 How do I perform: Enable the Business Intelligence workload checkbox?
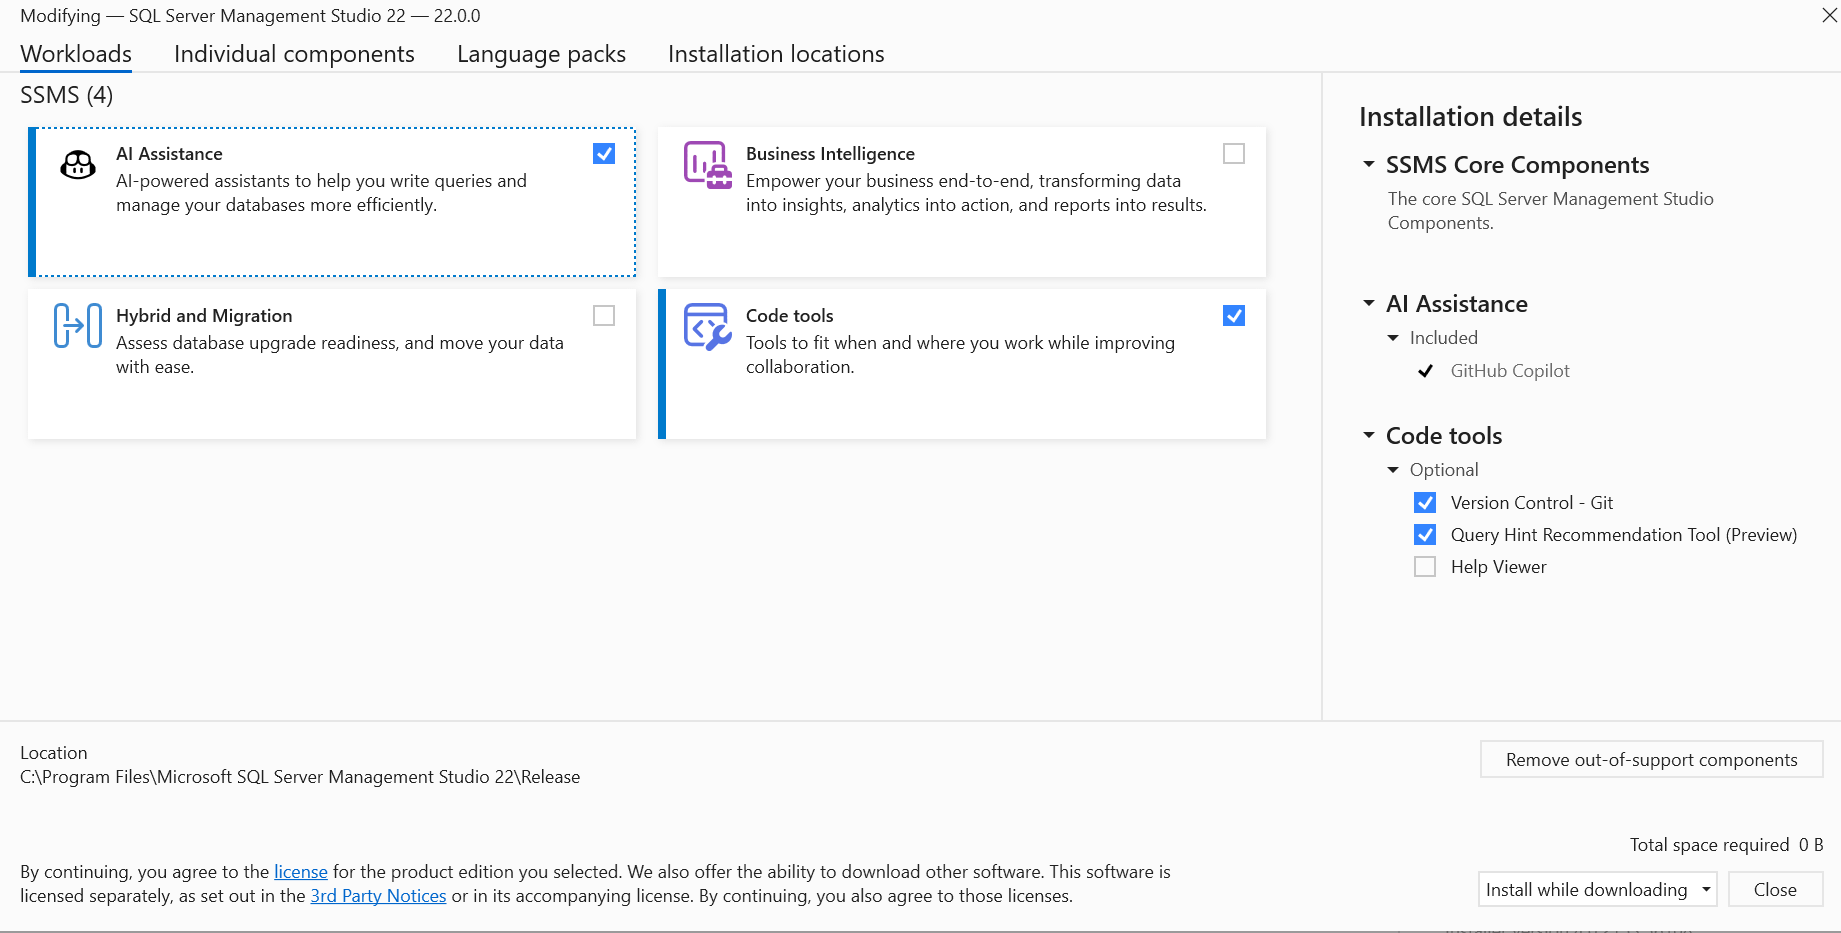[x=1234, y=154]
